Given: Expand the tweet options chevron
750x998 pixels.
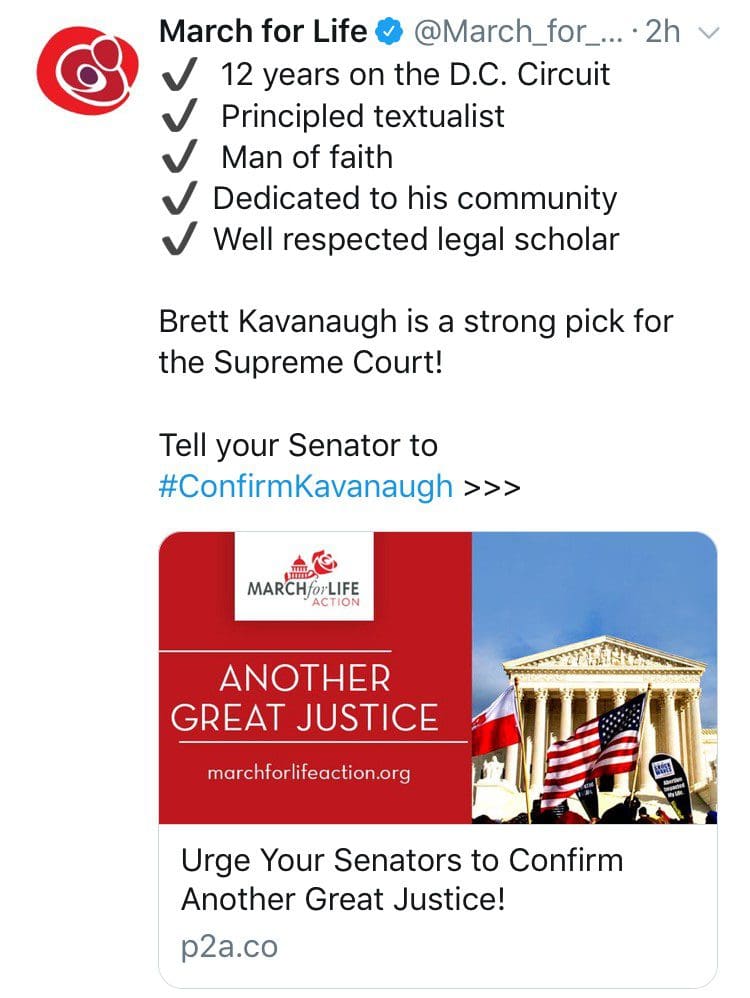Looking at the screenshot, I should (708, 33).
